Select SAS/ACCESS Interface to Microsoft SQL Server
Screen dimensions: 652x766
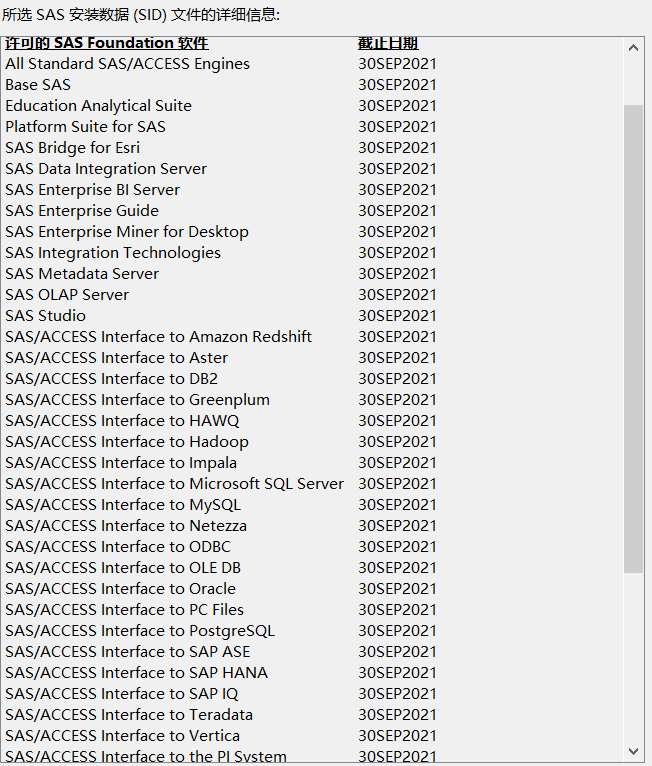174,484
